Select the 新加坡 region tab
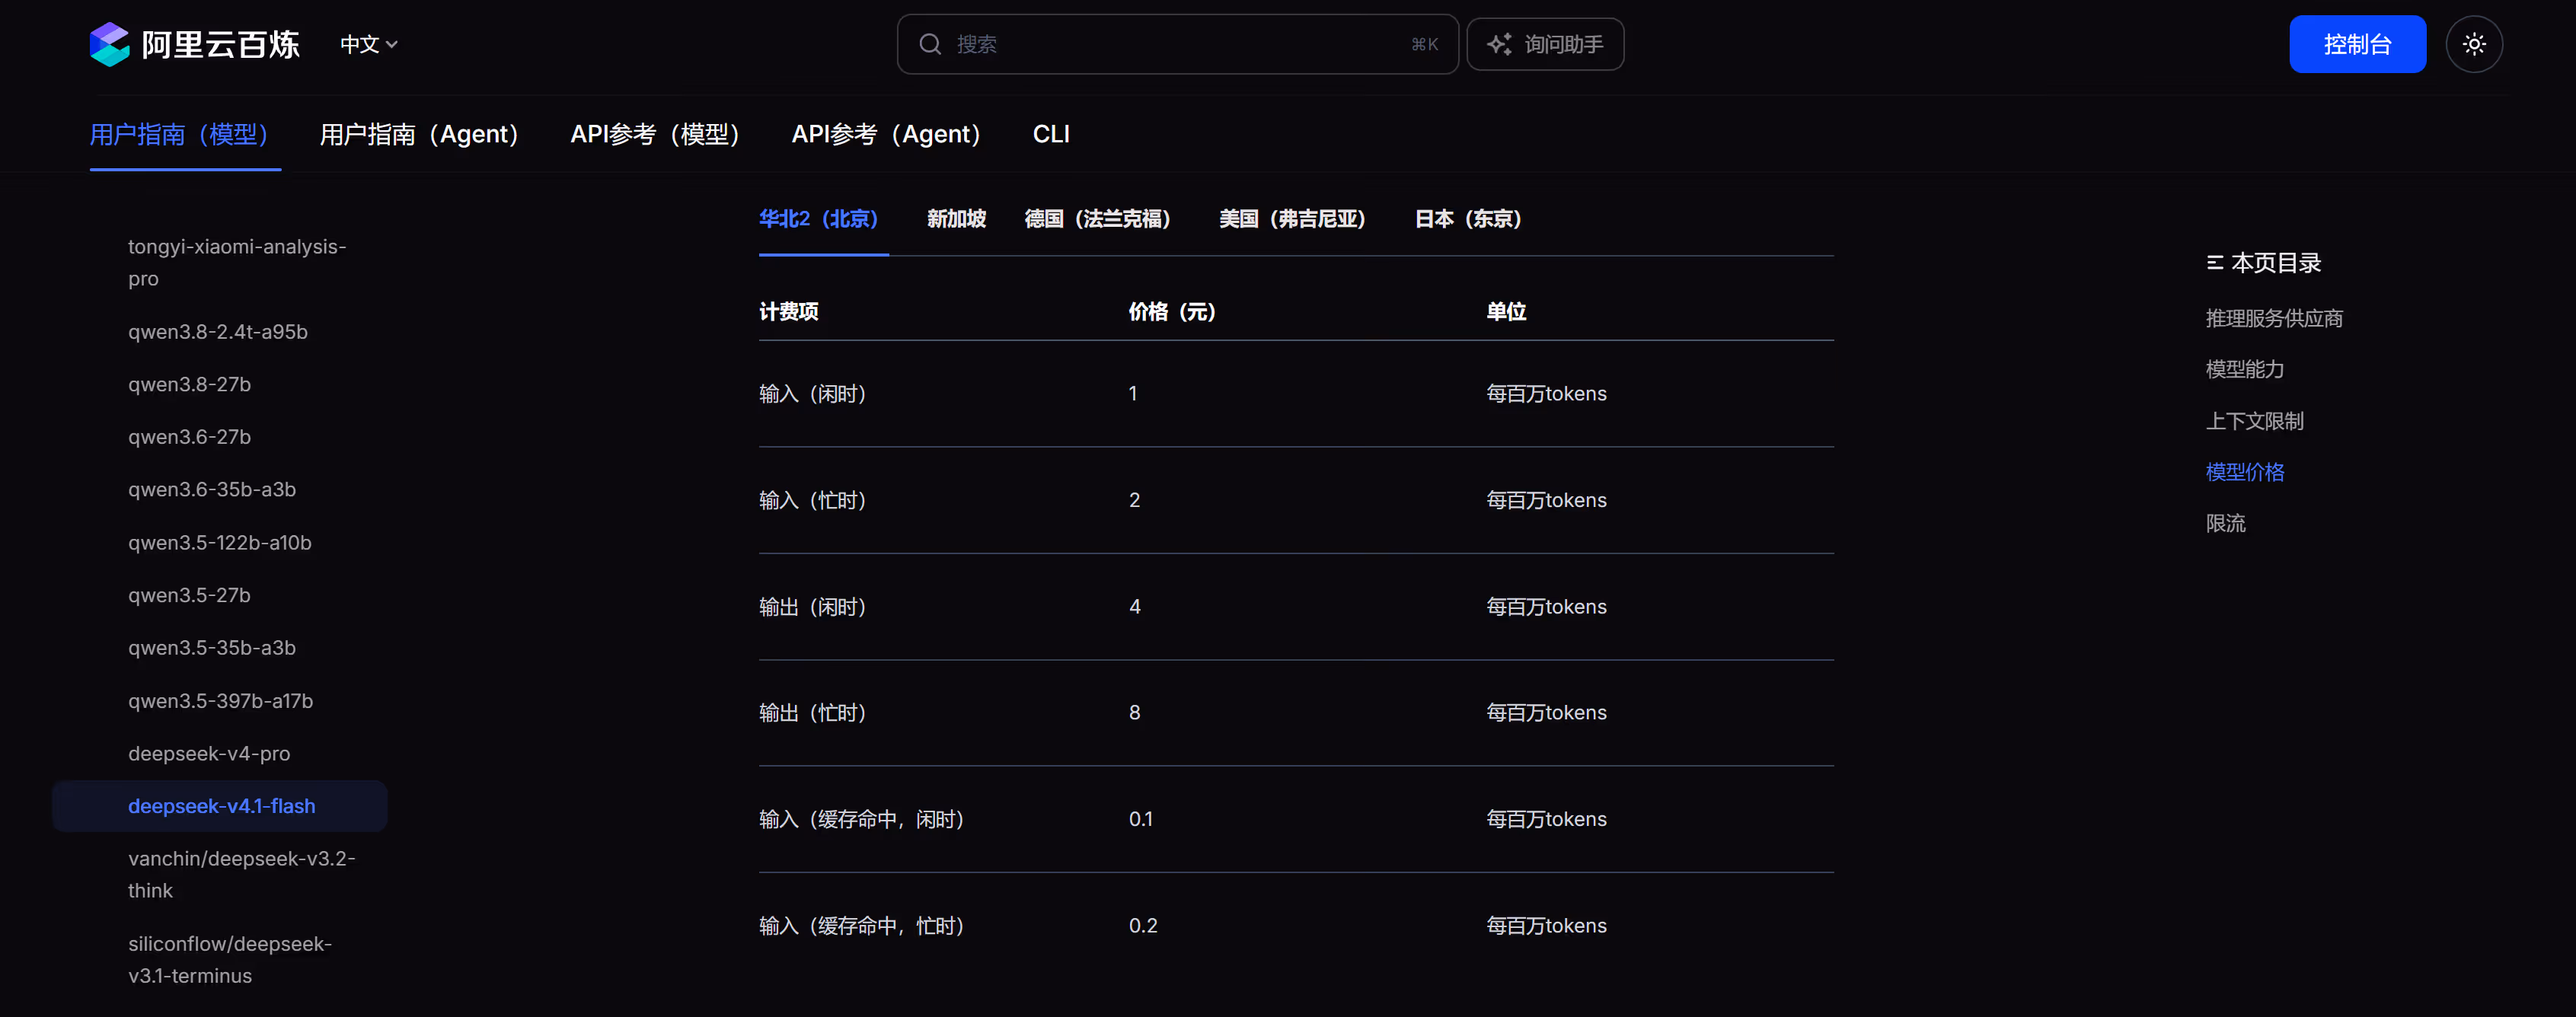2576x1017 pixels. pyautogui.click(x=956, y=219)
